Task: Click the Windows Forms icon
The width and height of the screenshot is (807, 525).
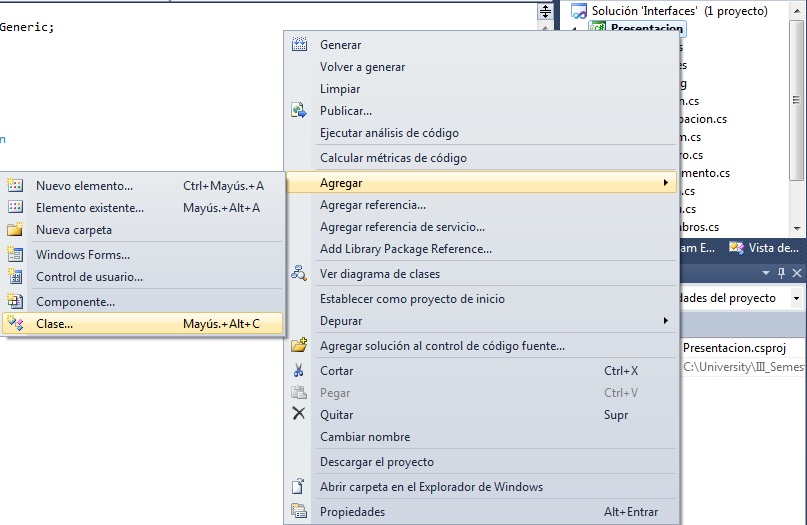Action: pos(15,254)
